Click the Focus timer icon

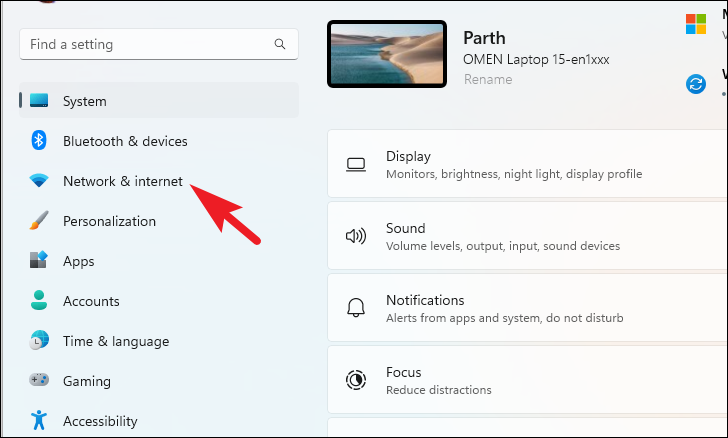[x=356, y=380]
